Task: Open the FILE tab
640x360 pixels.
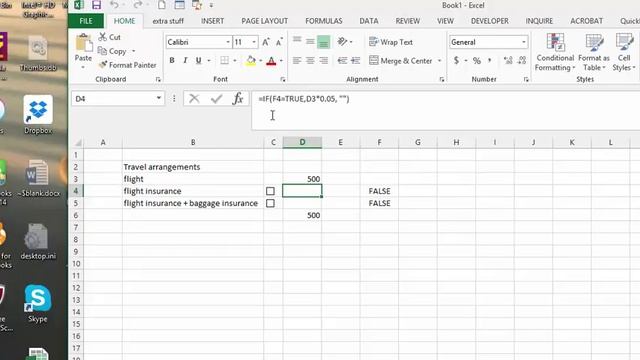Action: point(86,21)
